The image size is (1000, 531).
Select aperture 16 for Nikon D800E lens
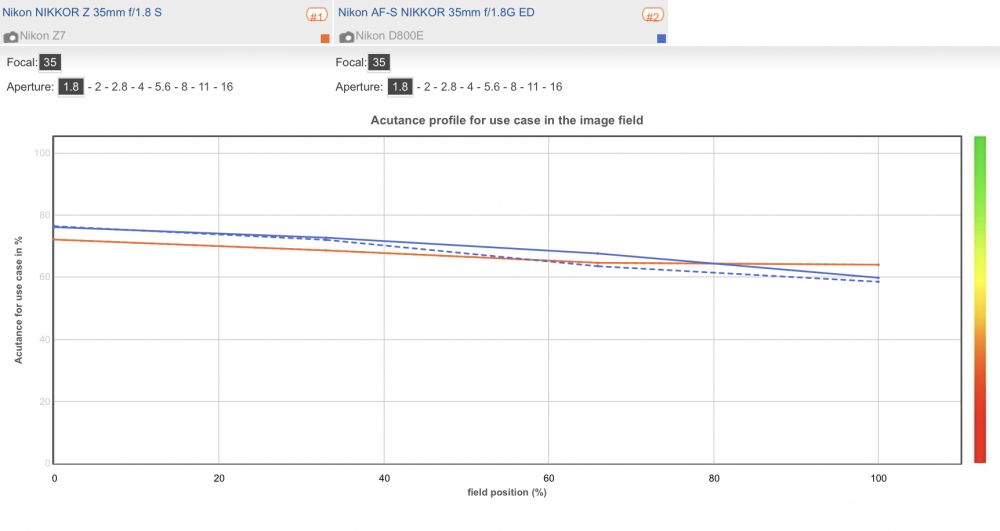(555, 87)
